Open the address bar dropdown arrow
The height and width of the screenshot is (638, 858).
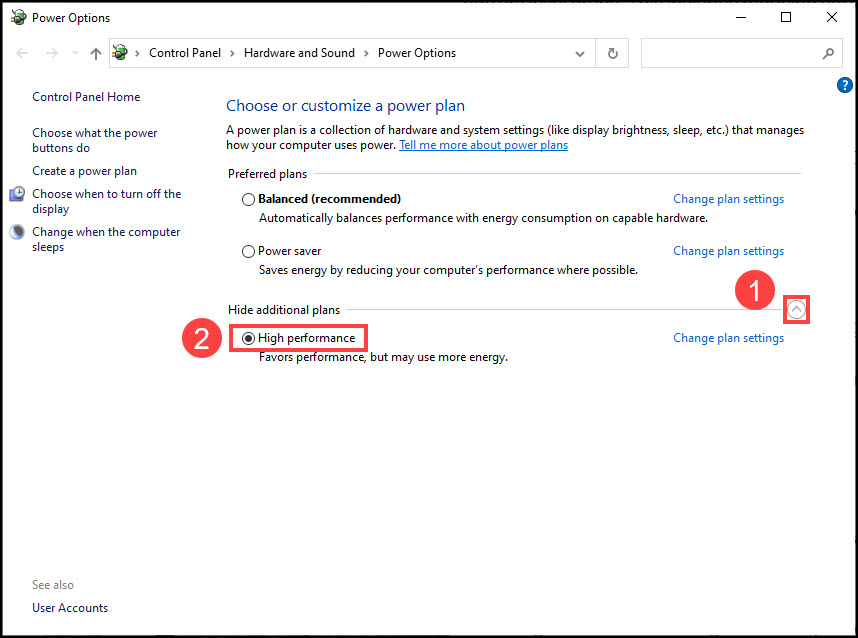pyautogui.click(x=579, y=53)
